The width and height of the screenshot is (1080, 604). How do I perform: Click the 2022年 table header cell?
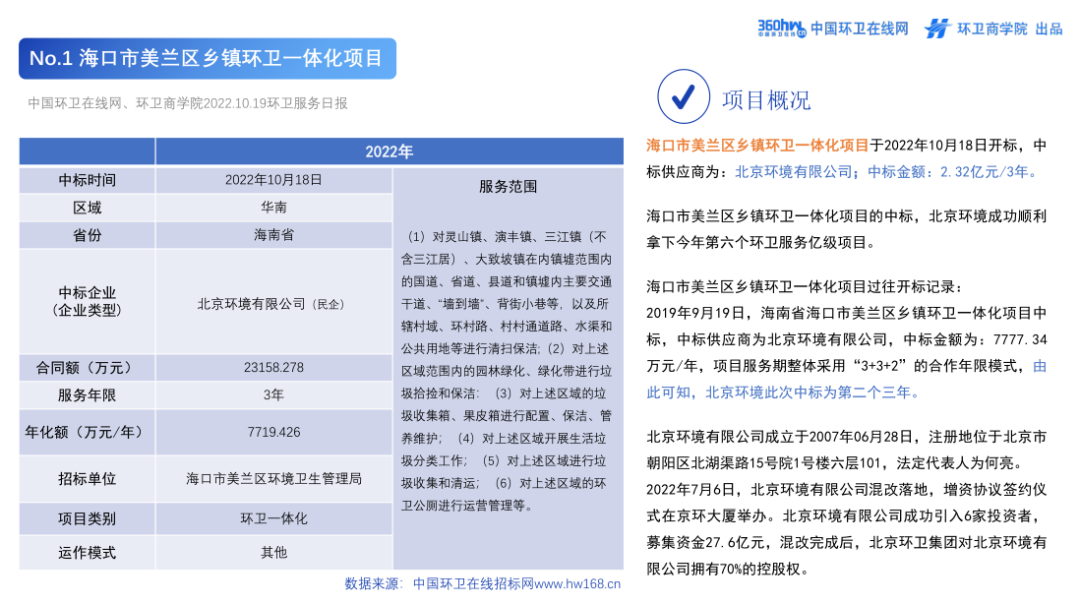point(389,152)
